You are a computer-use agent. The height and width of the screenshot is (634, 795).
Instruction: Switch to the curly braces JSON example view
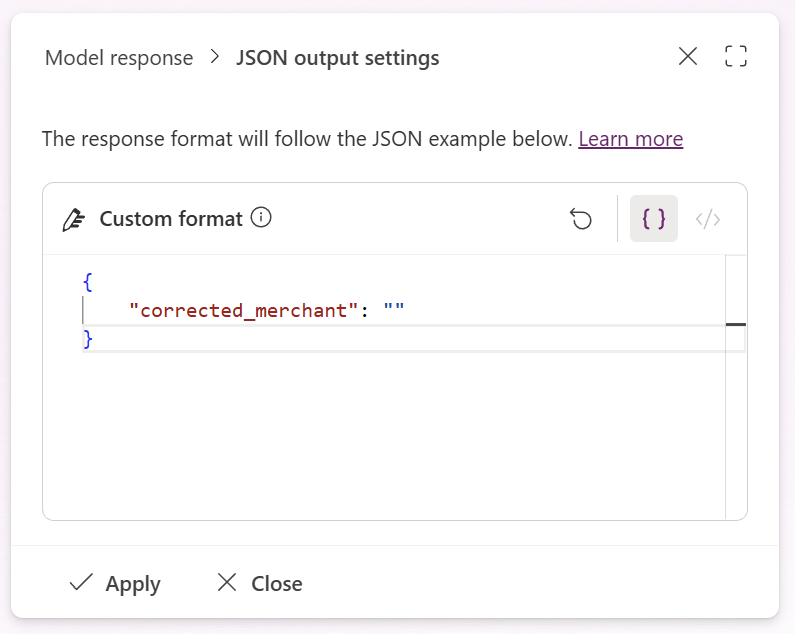pos(654,219)
